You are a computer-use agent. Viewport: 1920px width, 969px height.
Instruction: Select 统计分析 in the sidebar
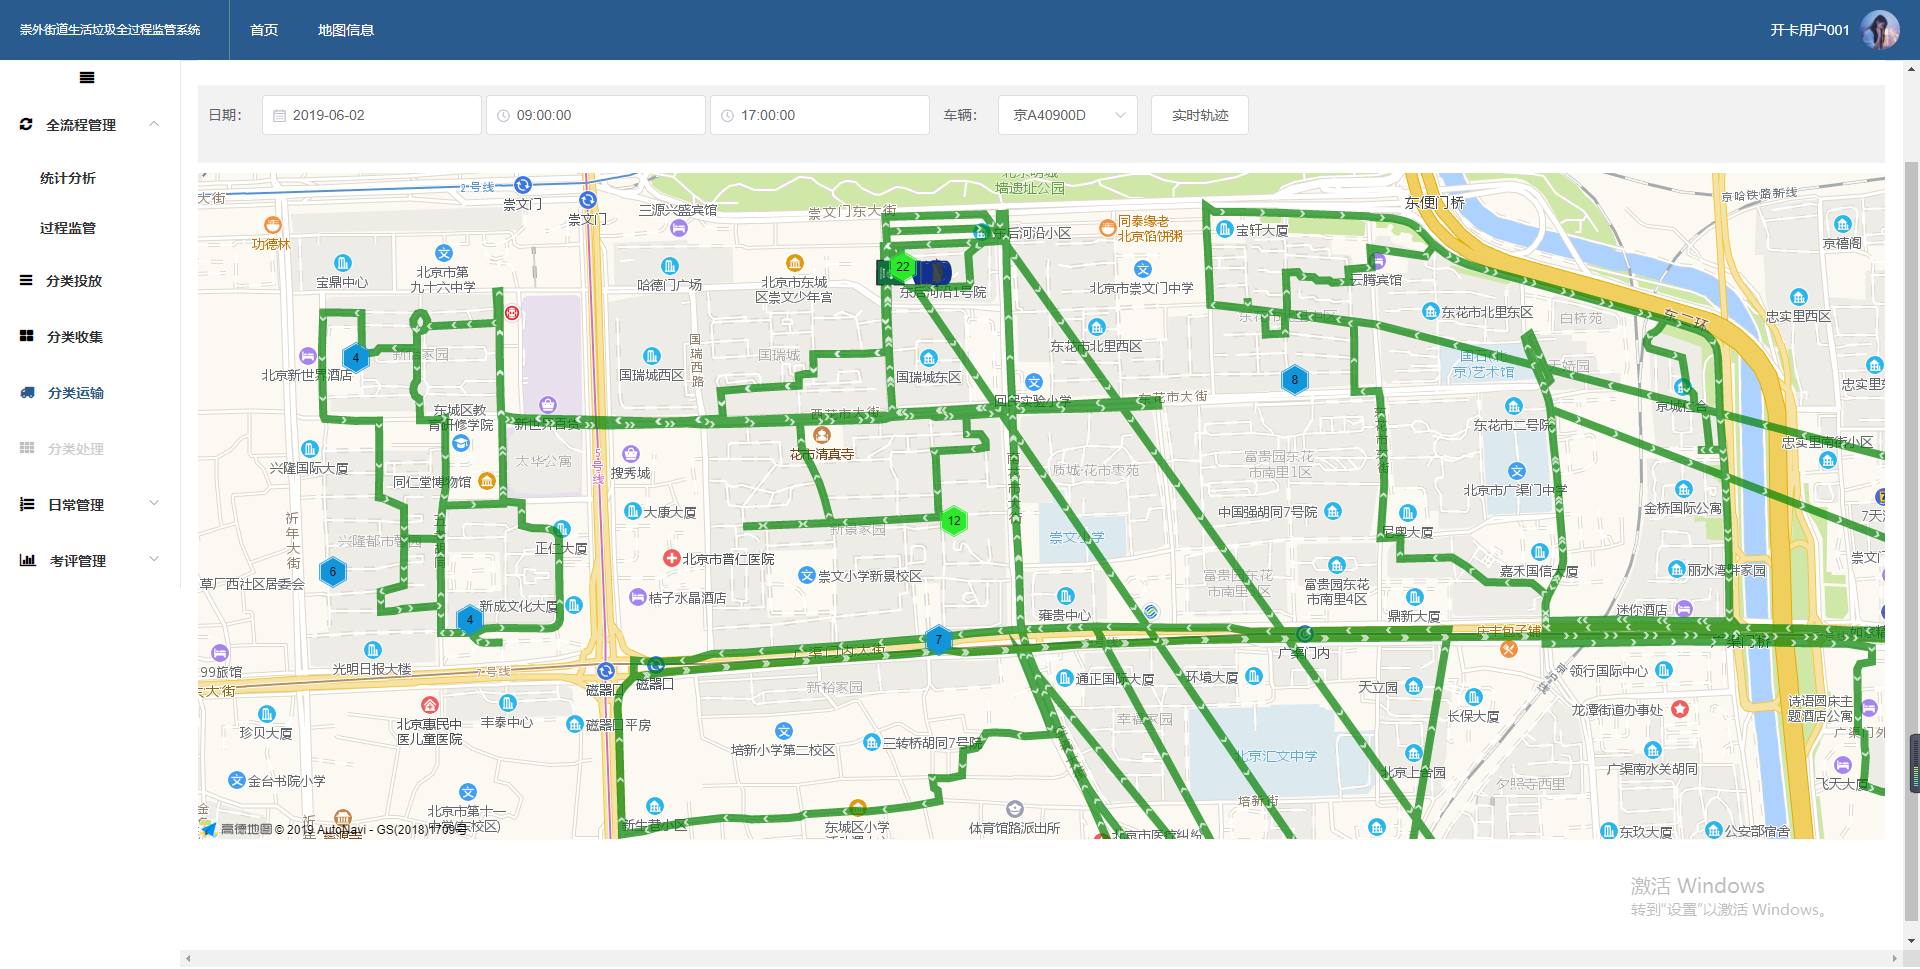point(68,178)
